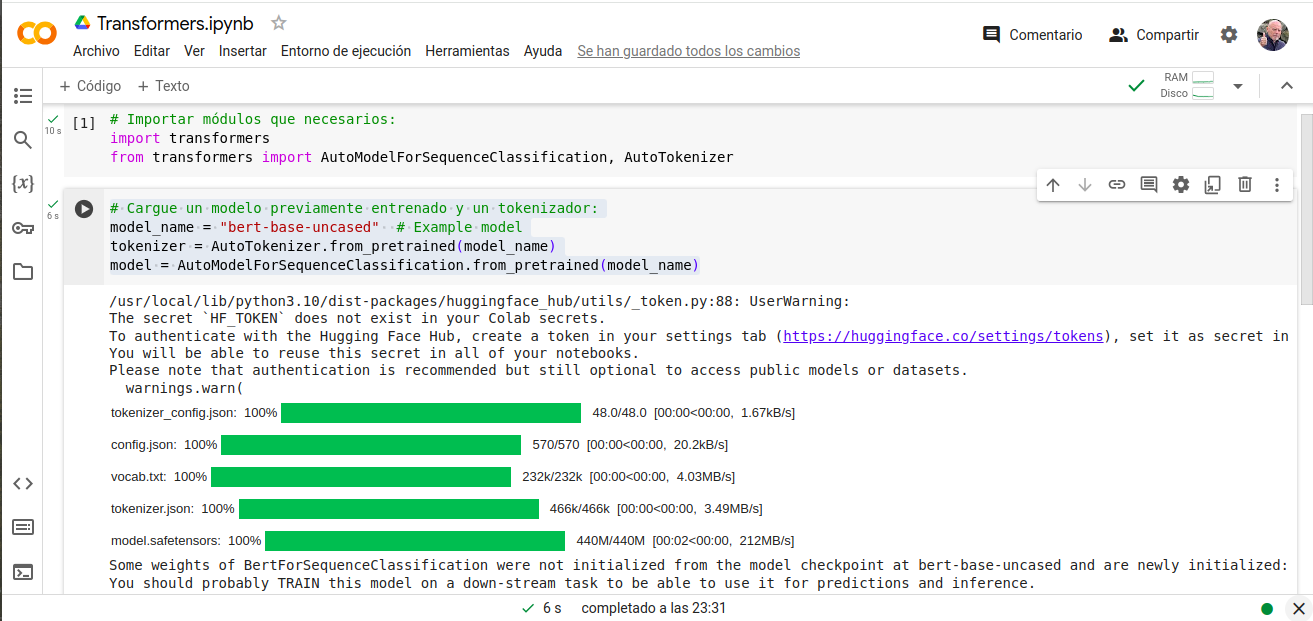Viewport: 1313px width, 621px height.
Task: Star the Transformers.ipynb notebook
Action: pyautogui.click(x=279, y=23)
